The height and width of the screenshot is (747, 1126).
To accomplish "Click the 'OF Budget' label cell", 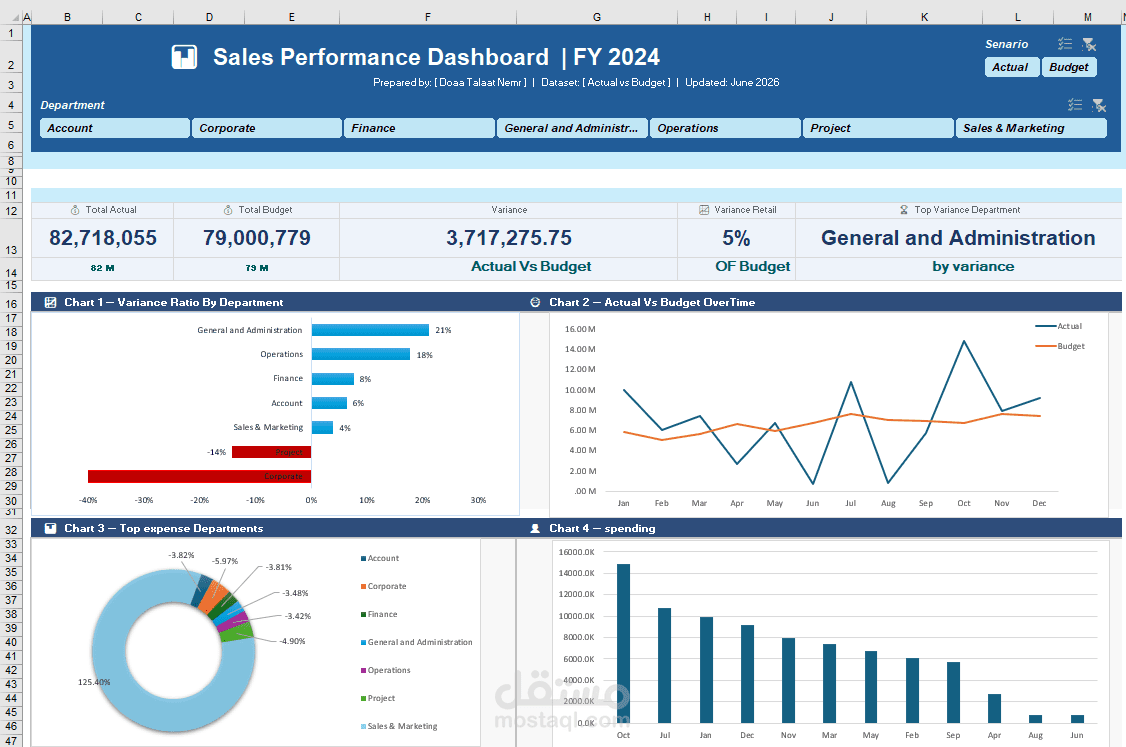I will (753, 266).
